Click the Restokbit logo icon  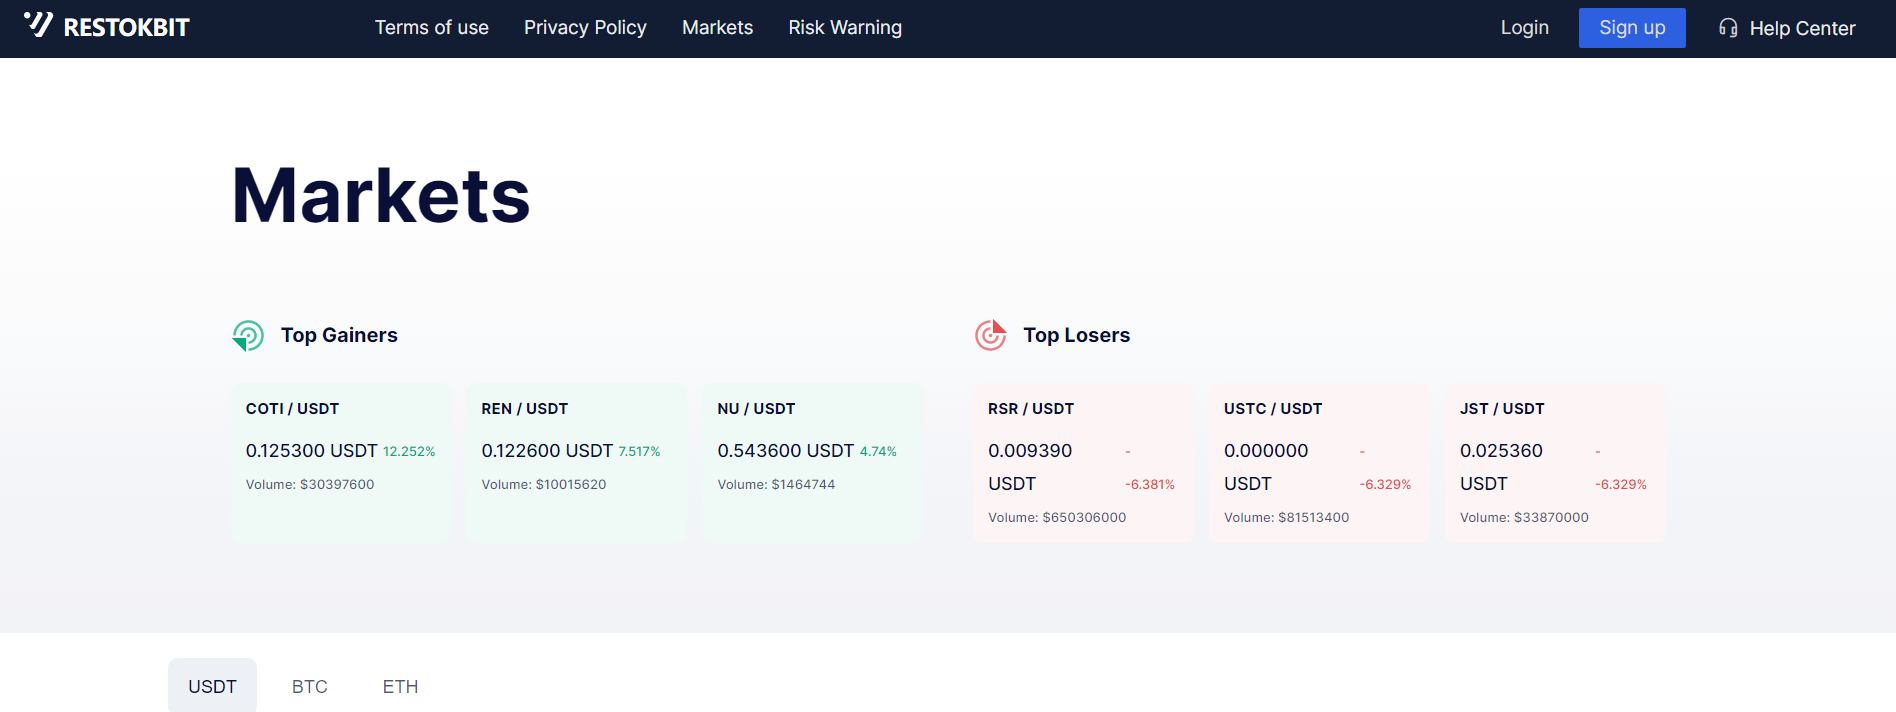click(38, 24)
